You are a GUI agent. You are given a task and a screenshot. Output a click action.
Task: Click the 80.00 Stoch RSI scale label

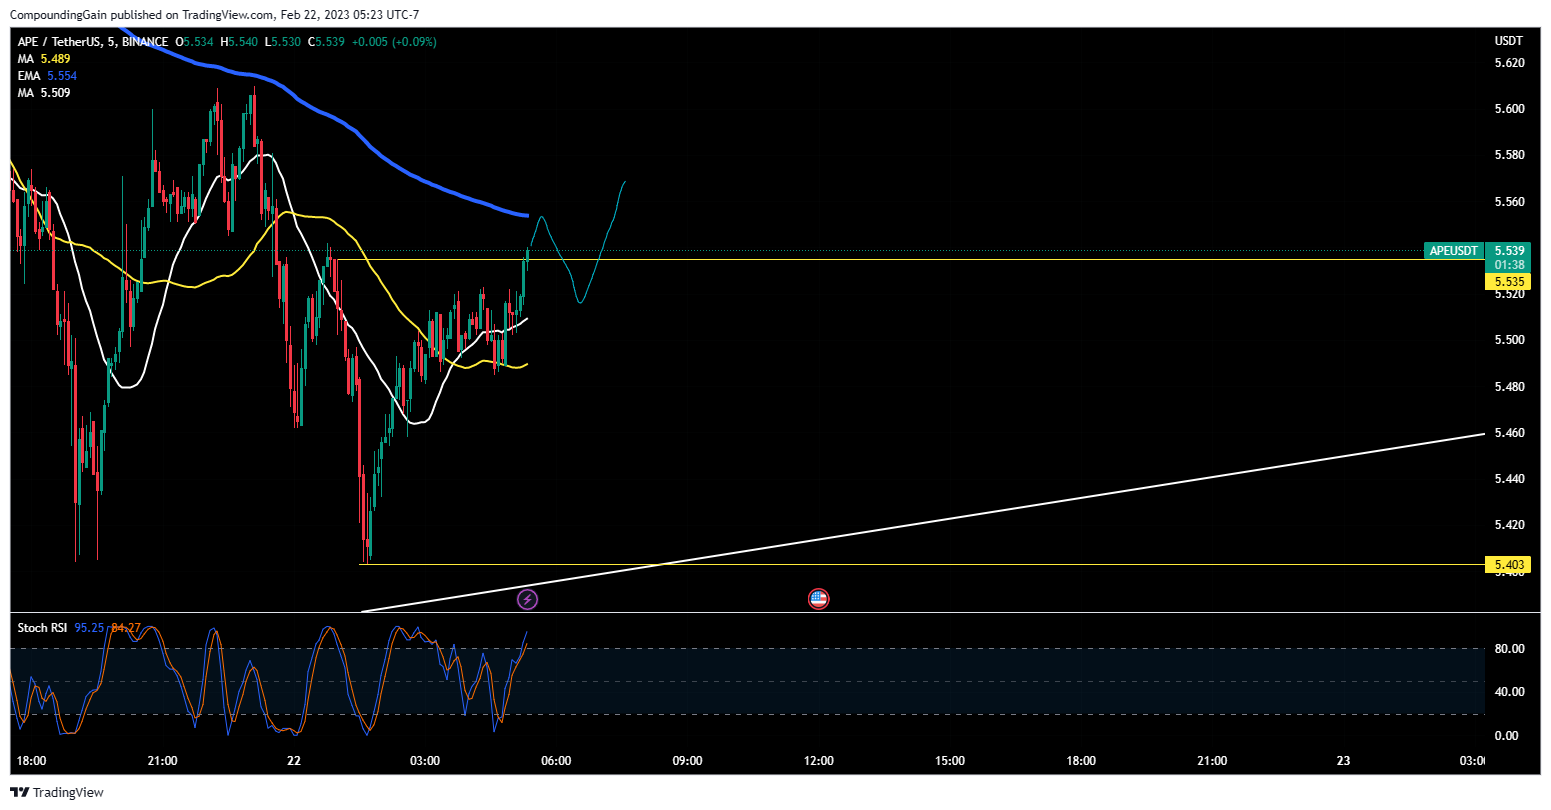1509,649
